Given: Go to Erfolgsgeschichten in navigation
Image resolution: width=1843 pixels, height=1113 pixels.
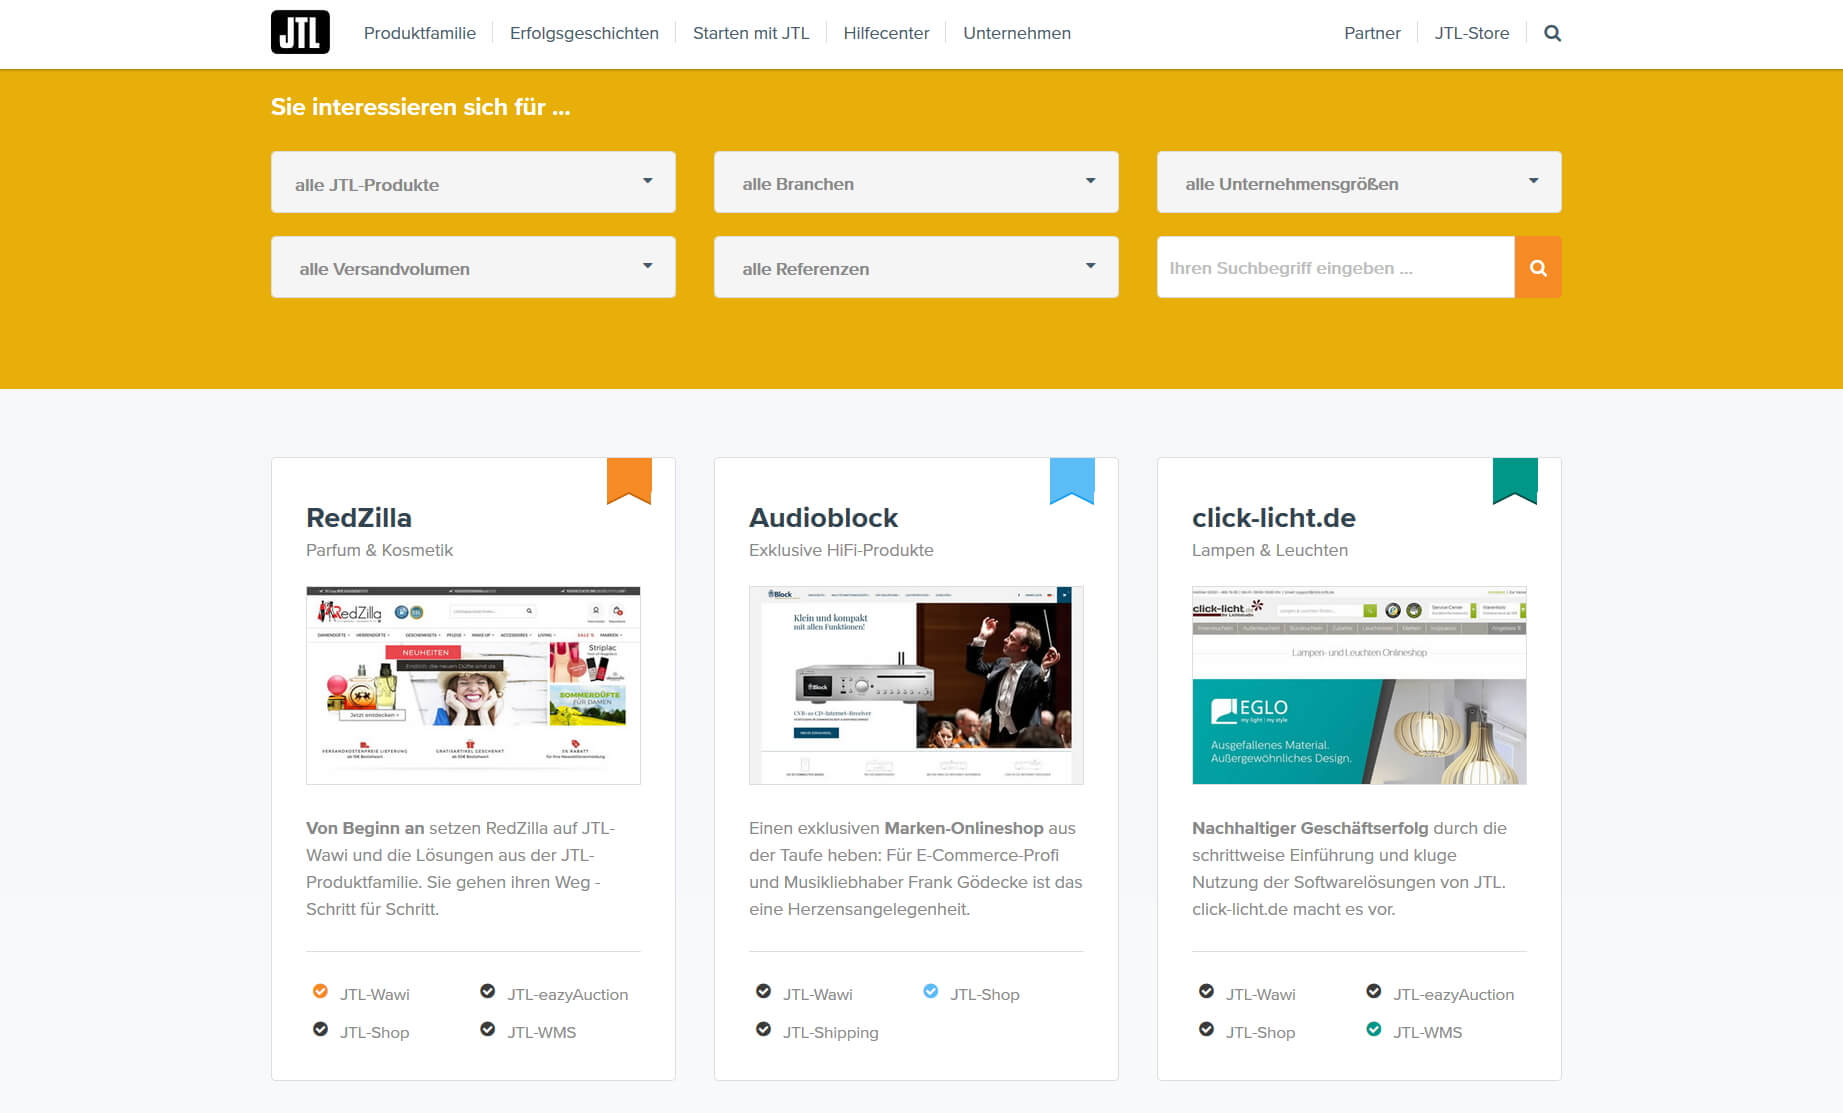Looking at the screenshot, I should [x=584, y=33].
